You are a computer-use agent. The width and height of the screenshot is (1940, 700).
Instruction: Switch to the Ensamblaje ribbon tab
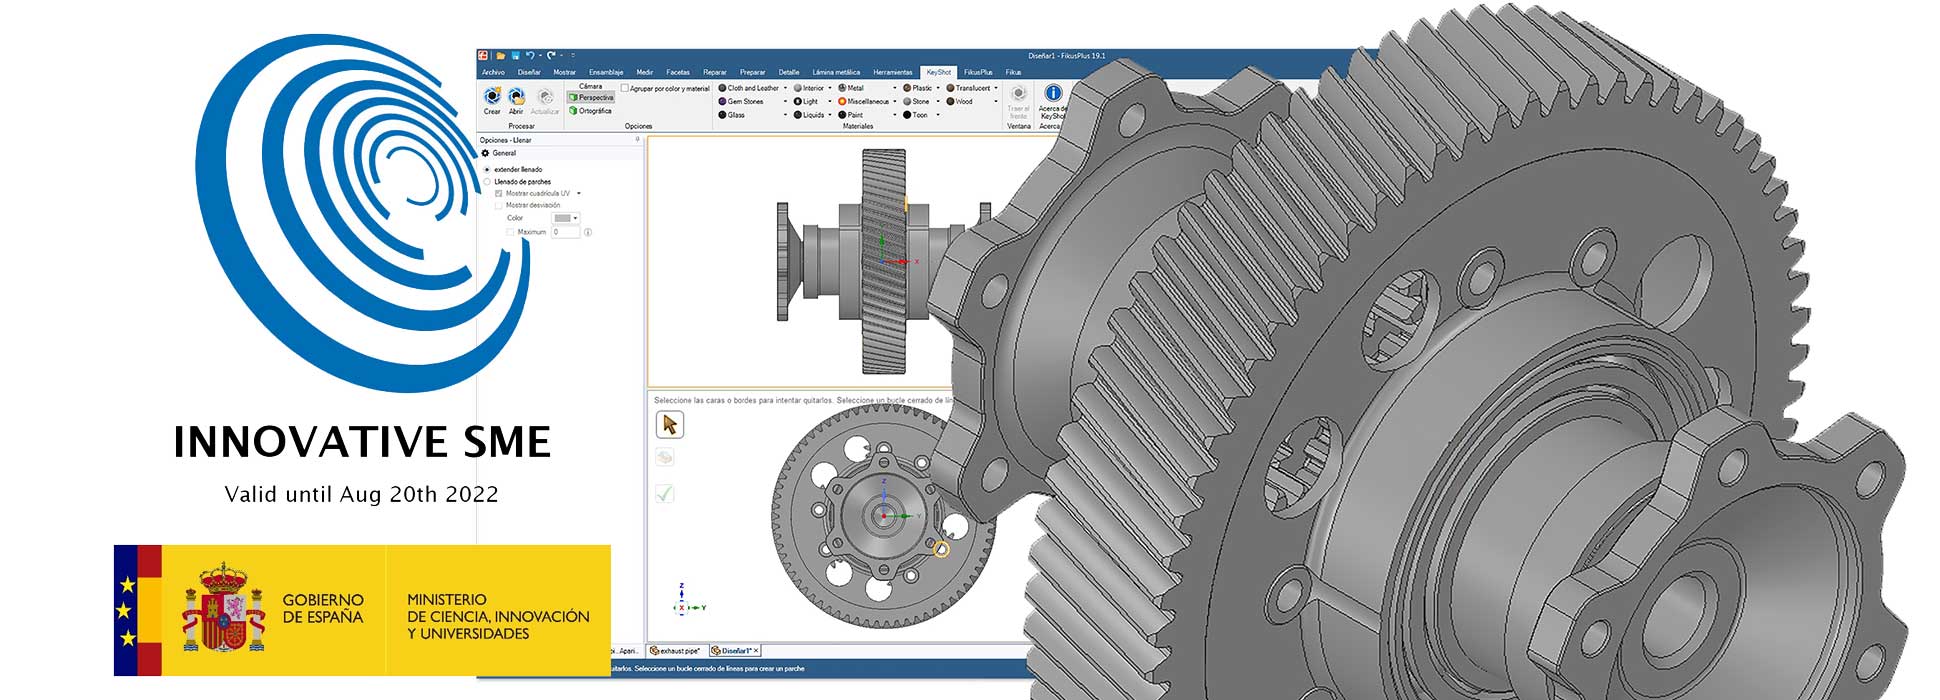pos(606,72)
